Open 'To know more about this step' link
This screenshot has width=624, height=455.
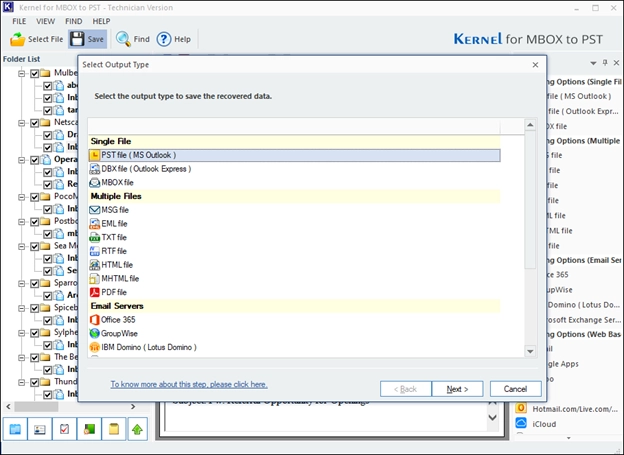[189, 384]
